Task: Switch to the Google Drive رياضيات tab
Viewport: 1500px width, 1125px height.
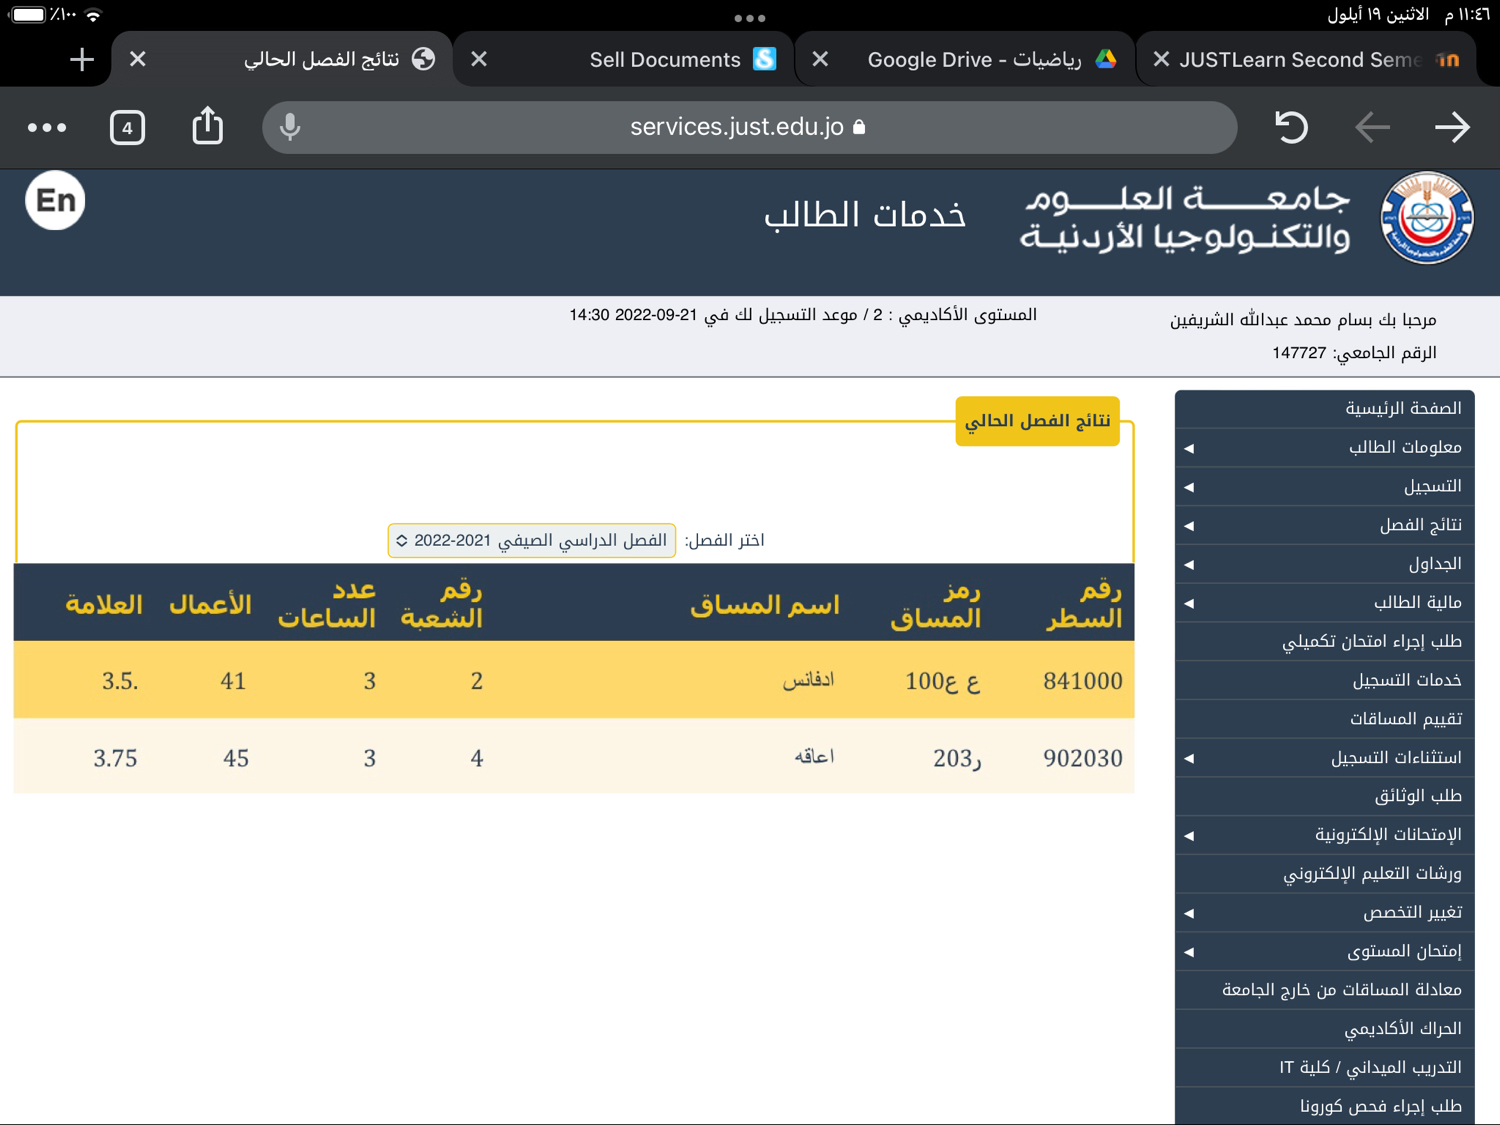Action: pos(975,60)
